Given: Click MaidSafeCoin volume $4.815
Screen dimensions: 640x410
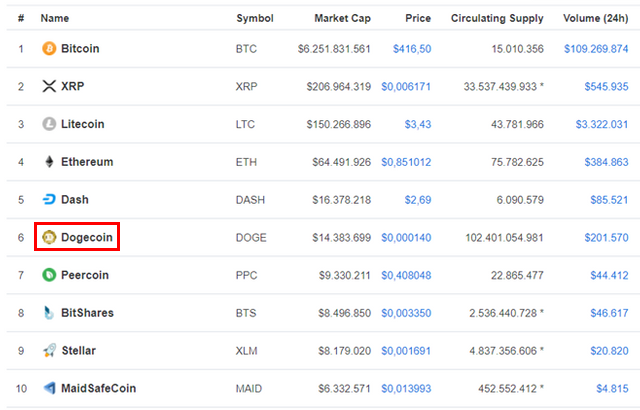Looking at the screenshot, I should click(612, 389).
